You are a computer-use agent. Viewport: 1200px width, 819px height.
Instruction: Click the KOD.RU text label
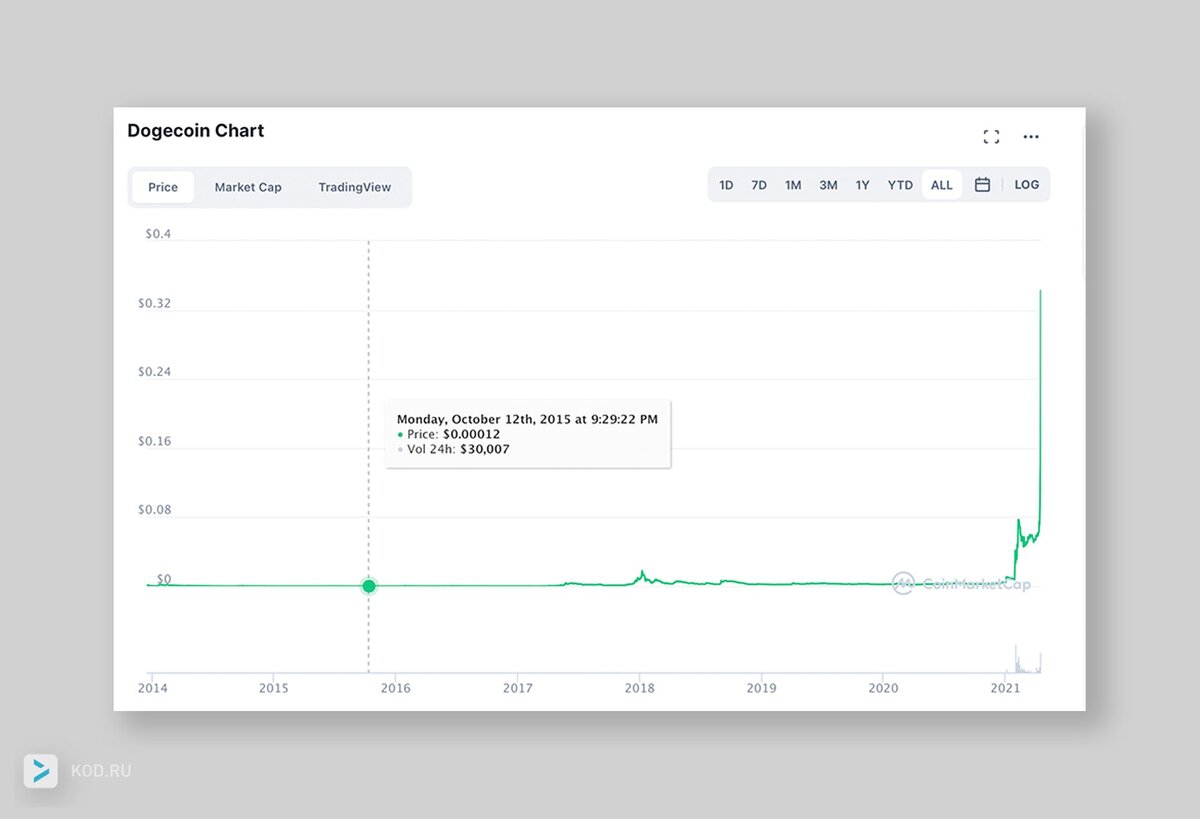coord(101,771)
